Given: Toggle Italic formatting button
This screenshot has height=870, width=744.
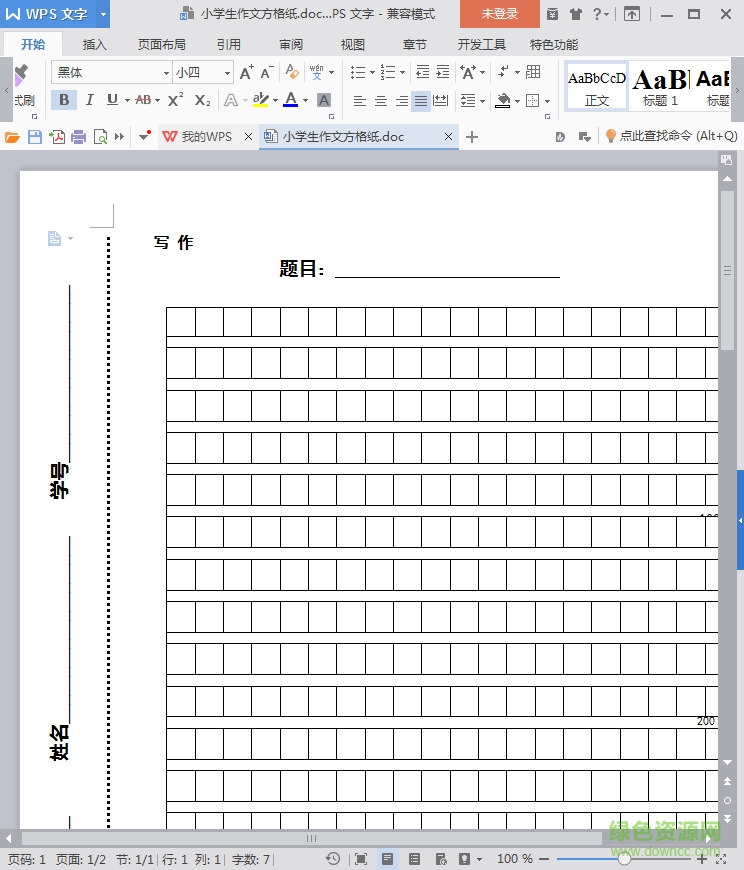Looking at the screenshot, I should 89,100.
